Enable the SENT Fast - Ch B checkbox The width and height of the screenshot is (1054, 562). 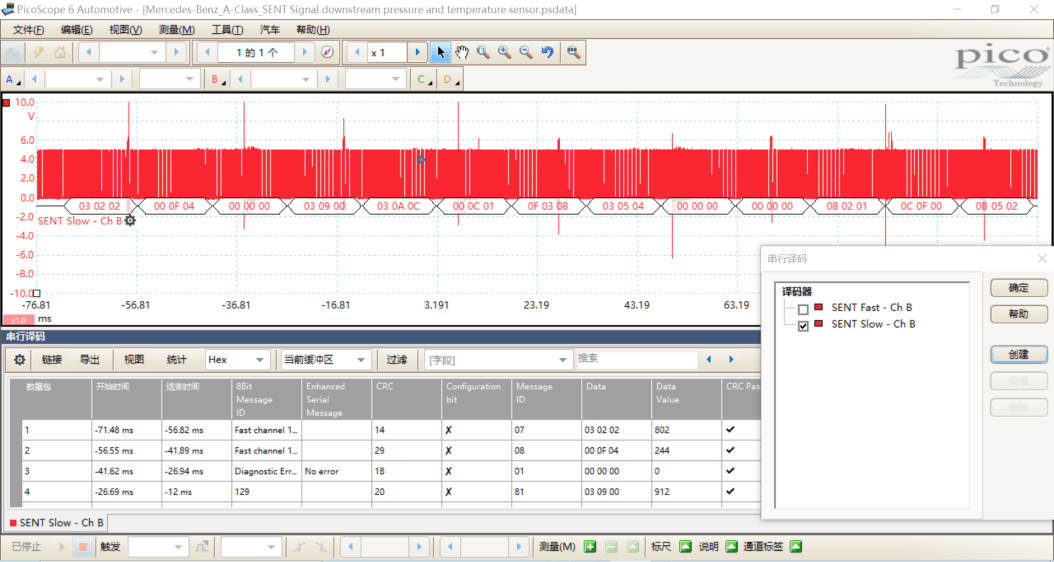[x=803, y=310]
